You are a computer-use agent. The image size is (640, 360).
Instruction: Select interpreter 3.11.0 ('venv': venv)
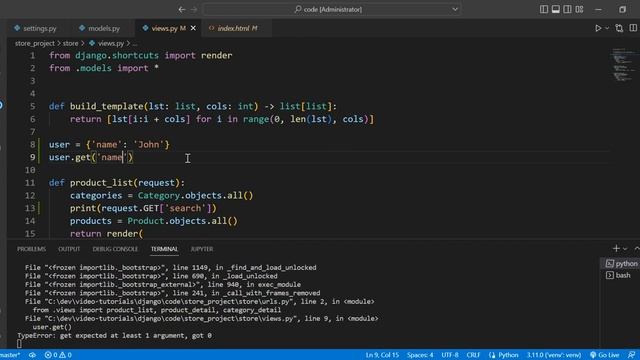554,355
